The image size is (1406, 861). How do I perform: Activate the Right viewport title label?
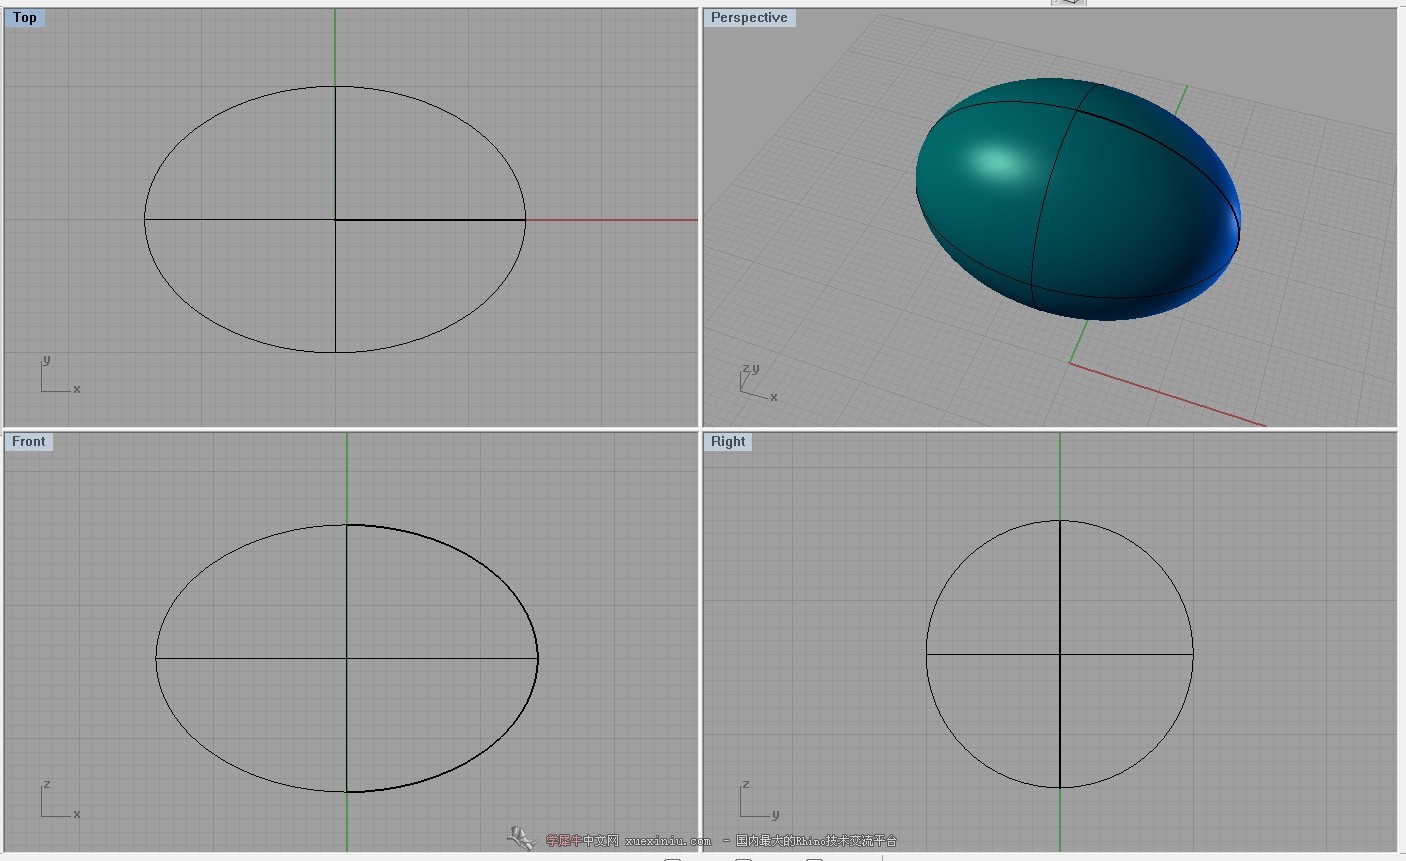point(728,442)
